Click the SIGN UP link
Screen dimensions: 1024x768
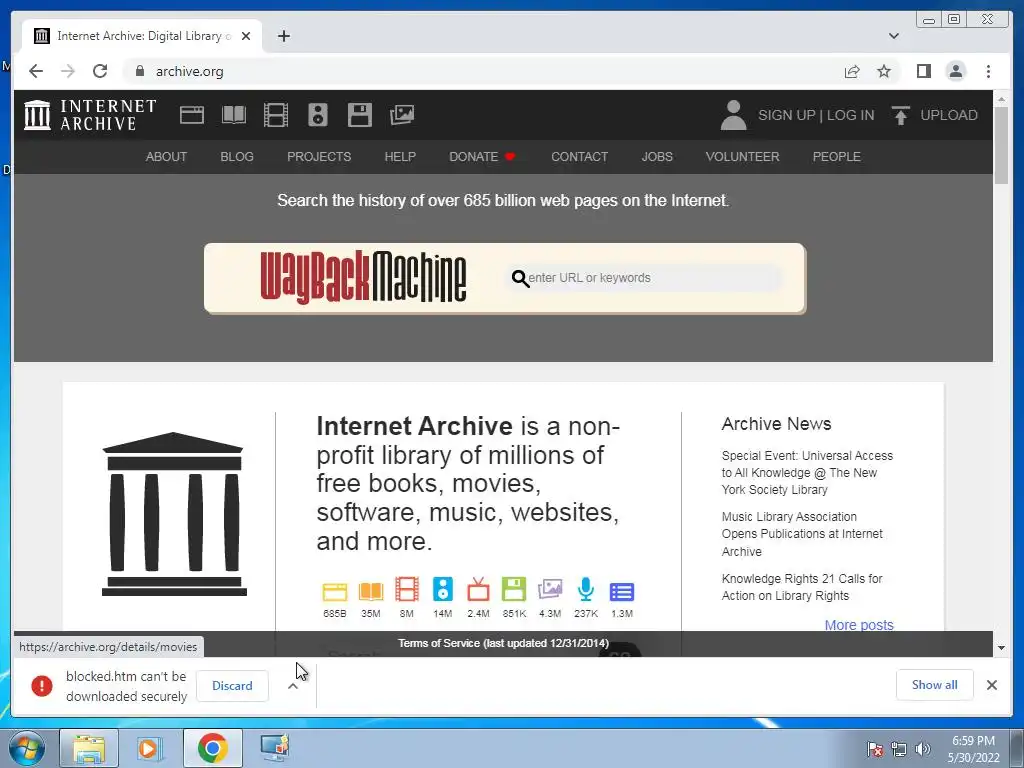[x=786, y=115]
